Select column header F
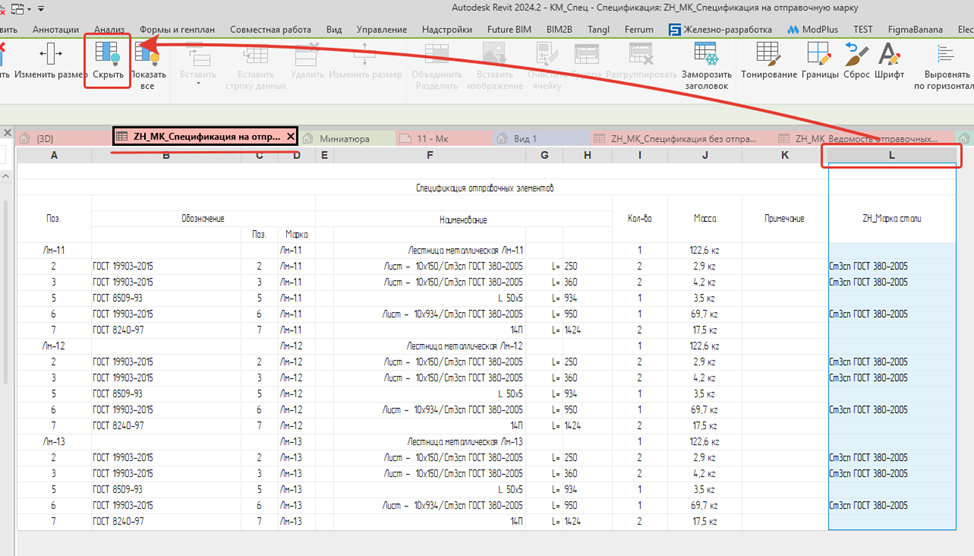Viewport: 974px width, 556px height. 430,155
